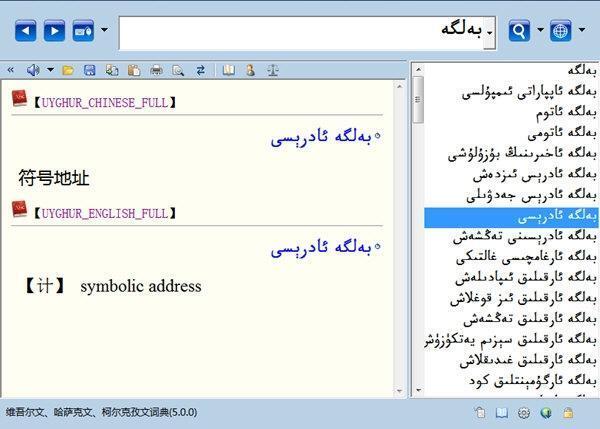
Task: Click the save floppy disk icon
Action: (x=90, y=70)
